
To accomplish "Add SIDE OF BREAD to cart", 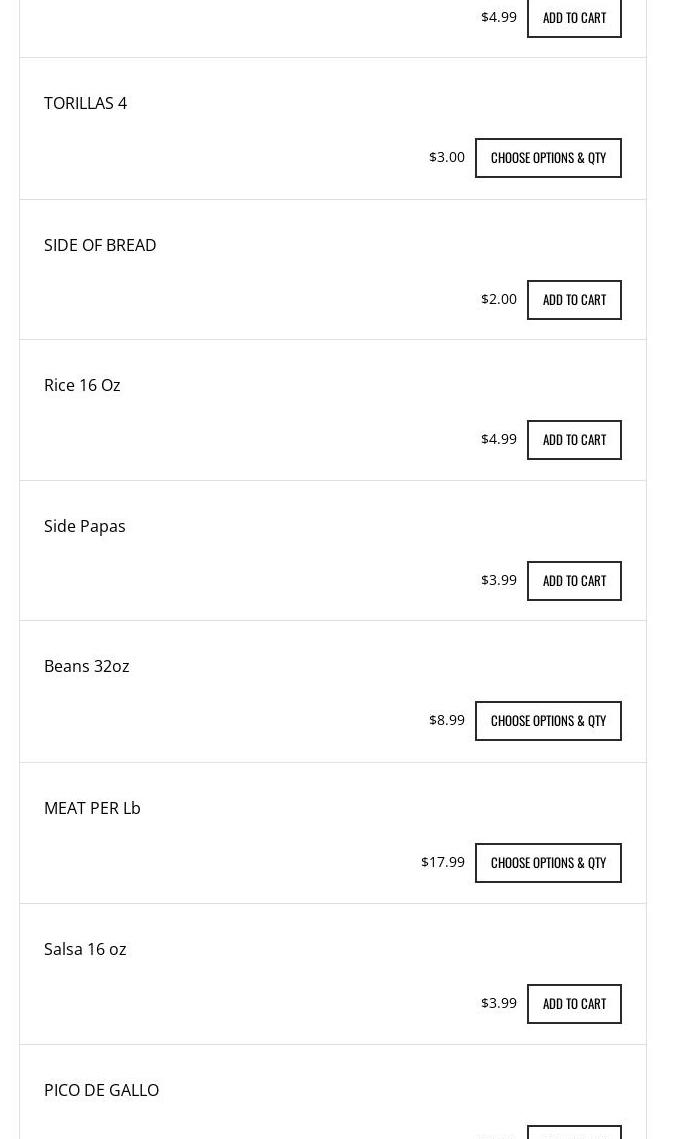I will click(x=574, y=299).
